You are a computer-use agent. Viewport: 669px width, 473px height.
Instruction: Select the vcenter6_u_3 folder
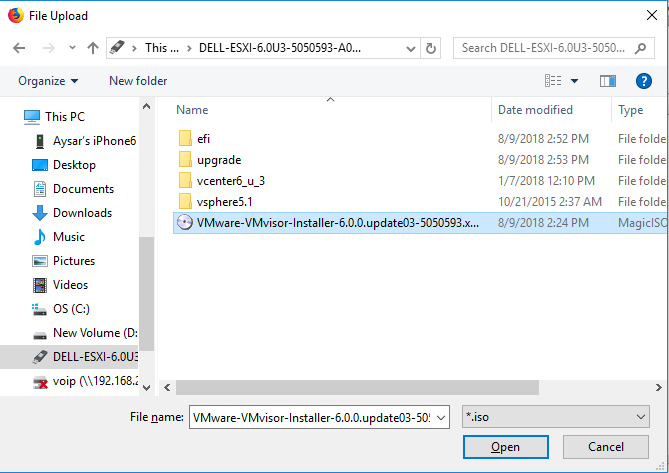(x=230, y=180)
